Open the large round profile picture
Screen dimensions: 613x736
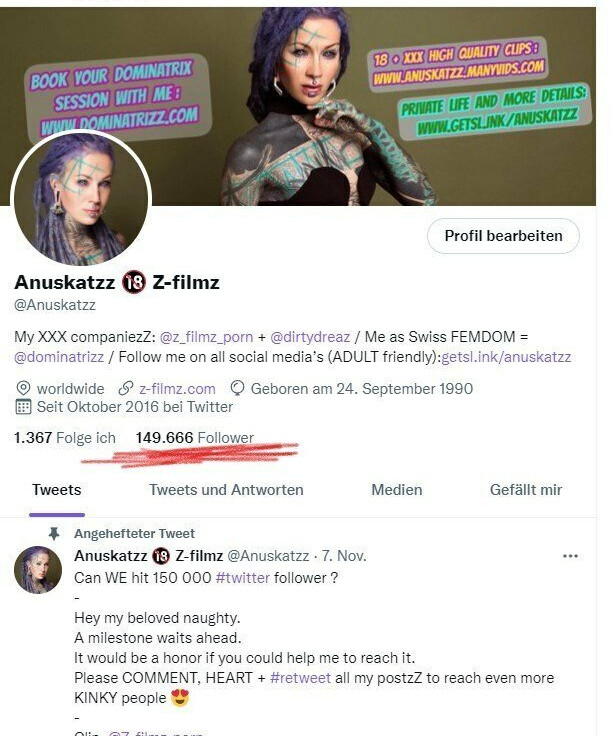pos(81,199)
